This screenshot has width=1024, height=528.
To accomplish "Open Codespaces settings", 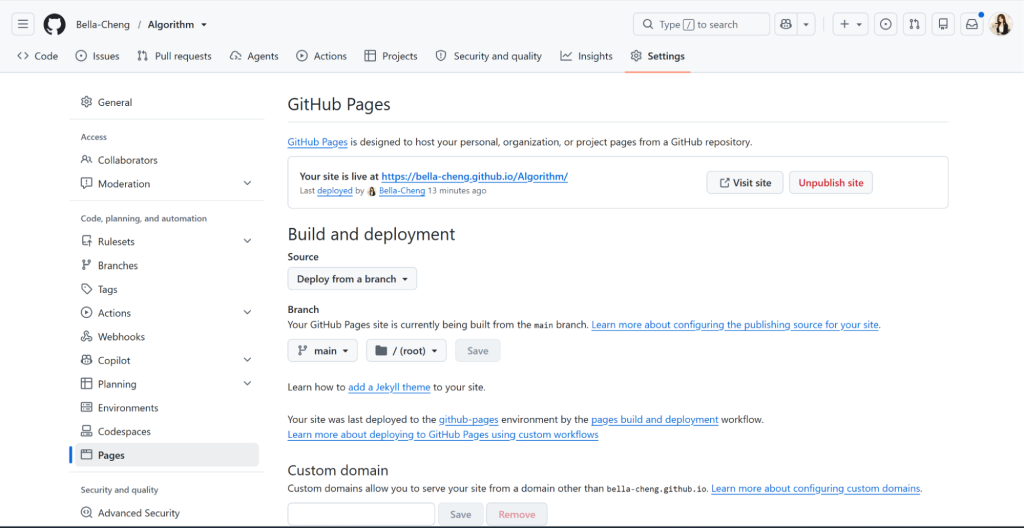I will tap(167, 431).
